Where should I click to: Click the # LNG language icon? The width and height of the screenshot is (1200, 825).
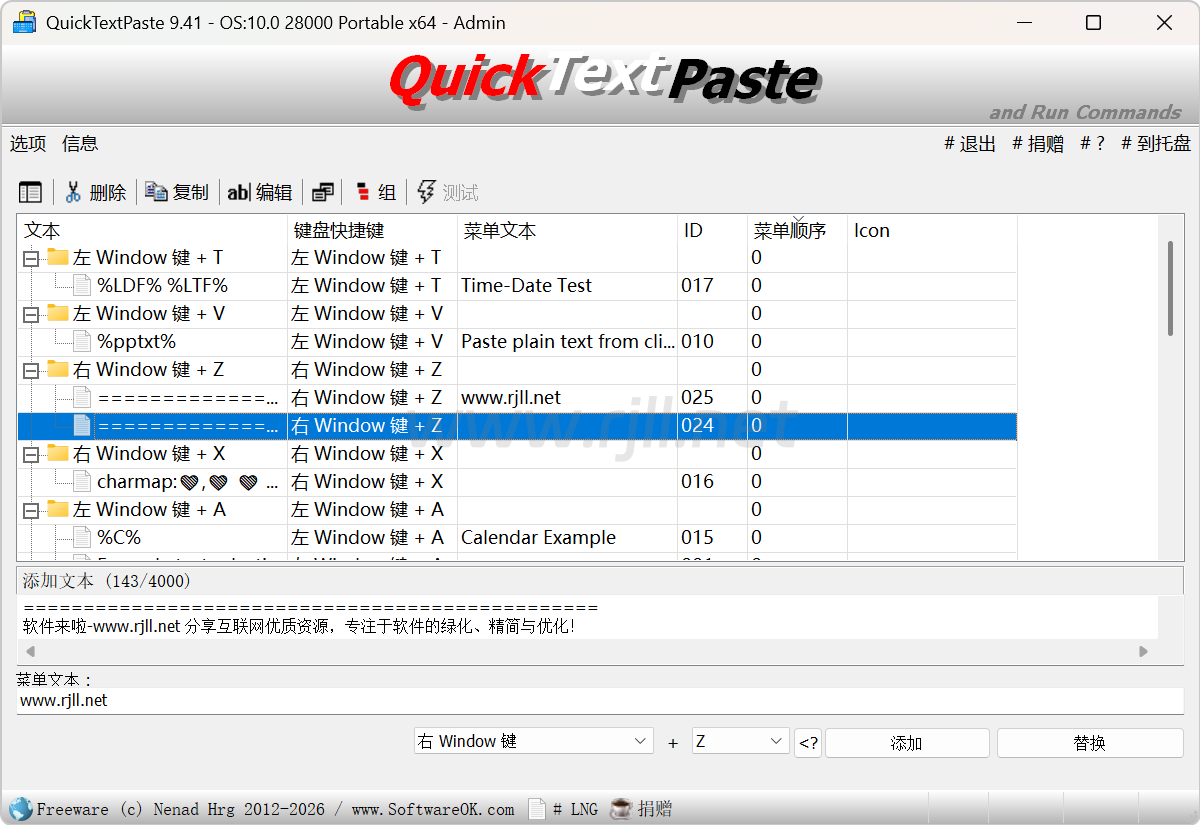[538, 809]
